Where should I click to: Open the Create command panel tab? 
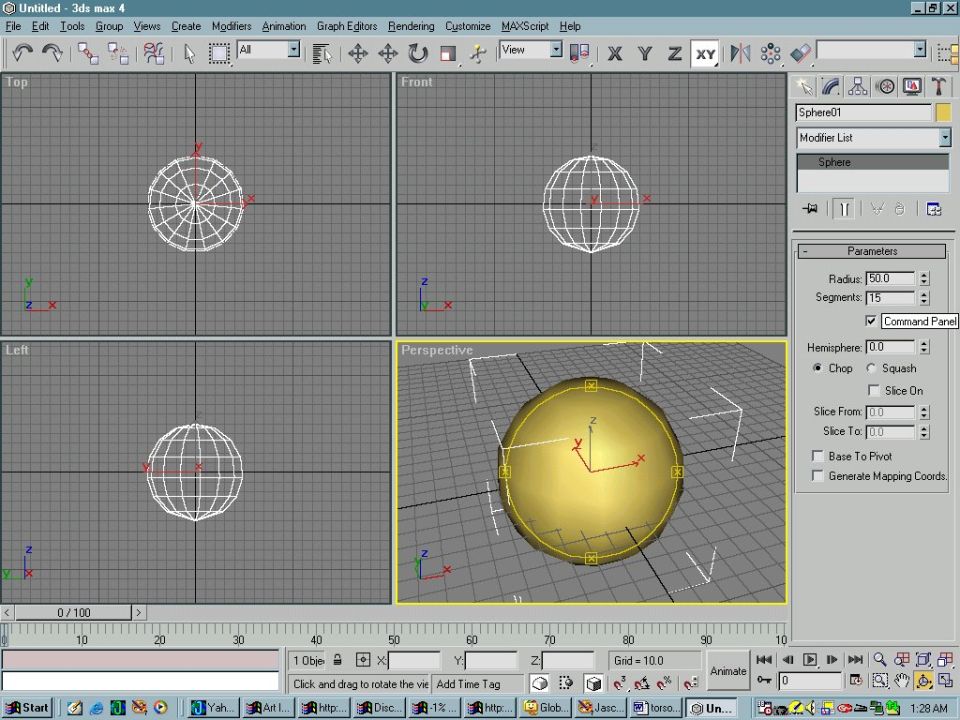pos(804,86)
